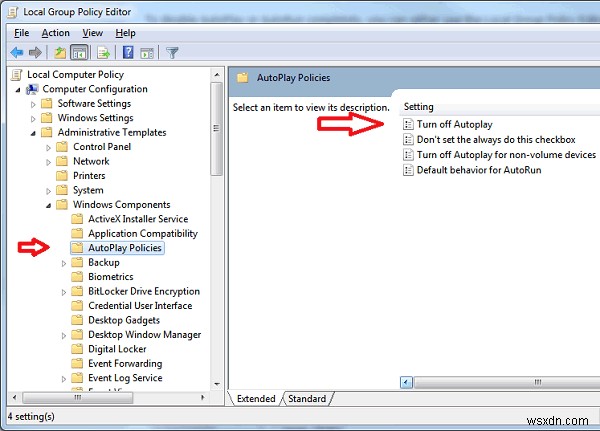Select Turn off Autoplay for non-volume devices
The image size is (600, 431).
[506, 155]
